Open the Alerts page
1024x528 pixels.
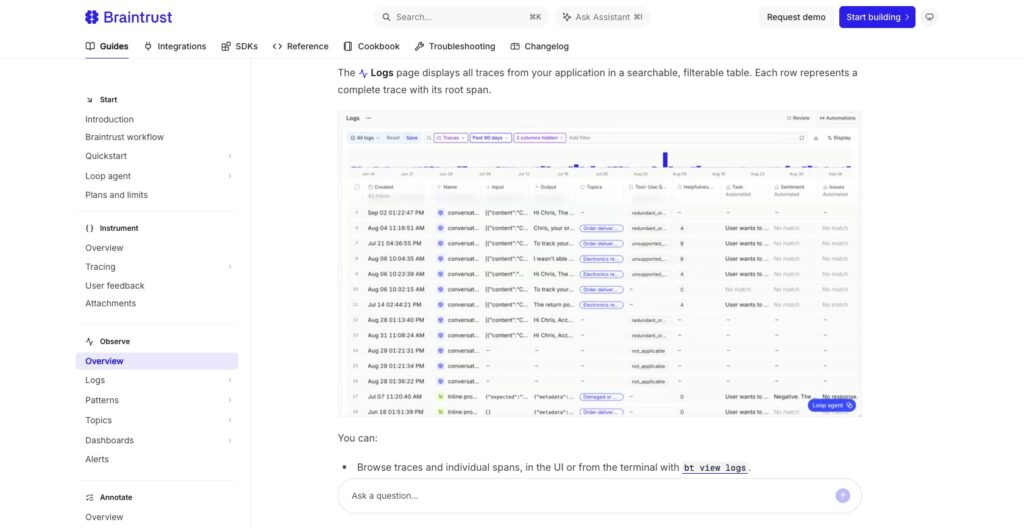point(97,459)
